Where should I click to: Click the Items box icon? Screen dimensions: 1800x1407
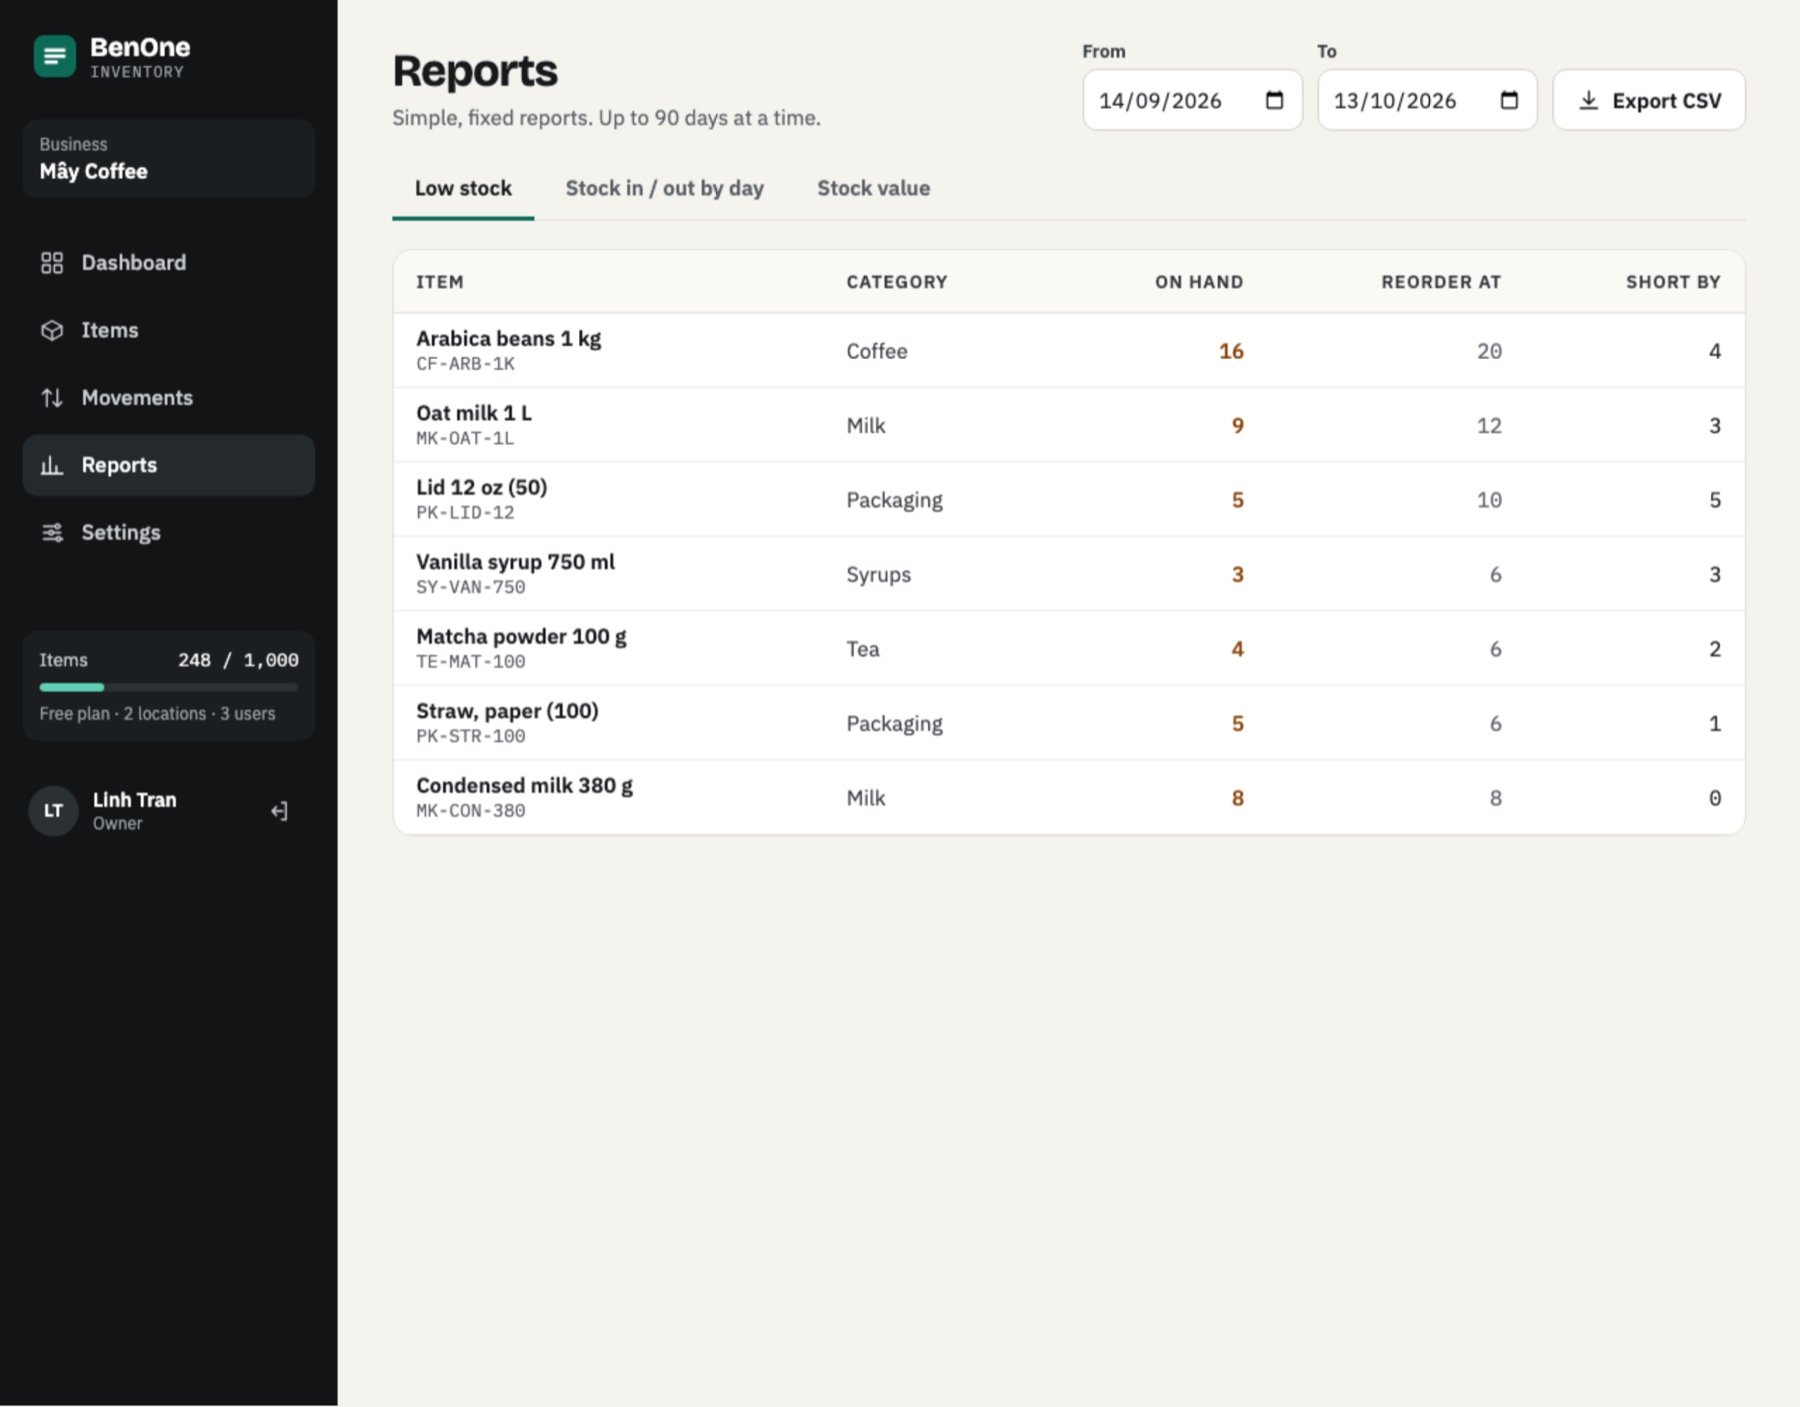[52, 330]
